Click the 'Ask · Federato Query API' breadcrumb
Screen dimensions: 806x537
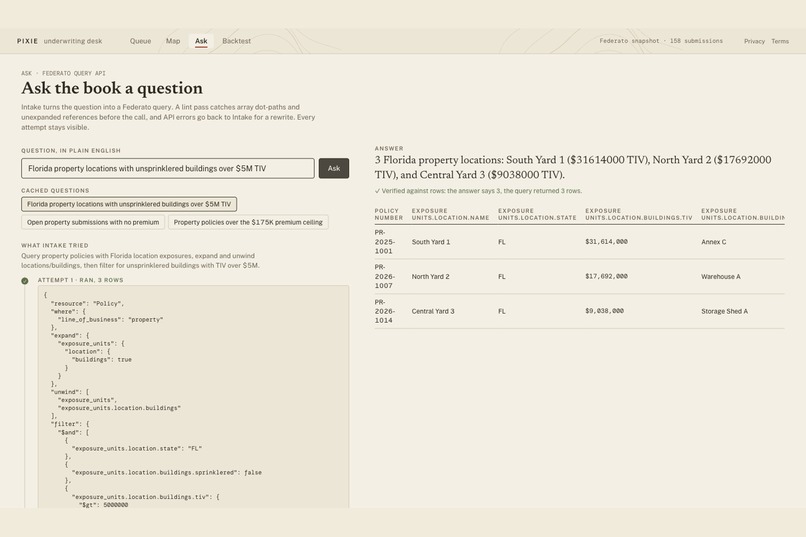tap(63, 73)
